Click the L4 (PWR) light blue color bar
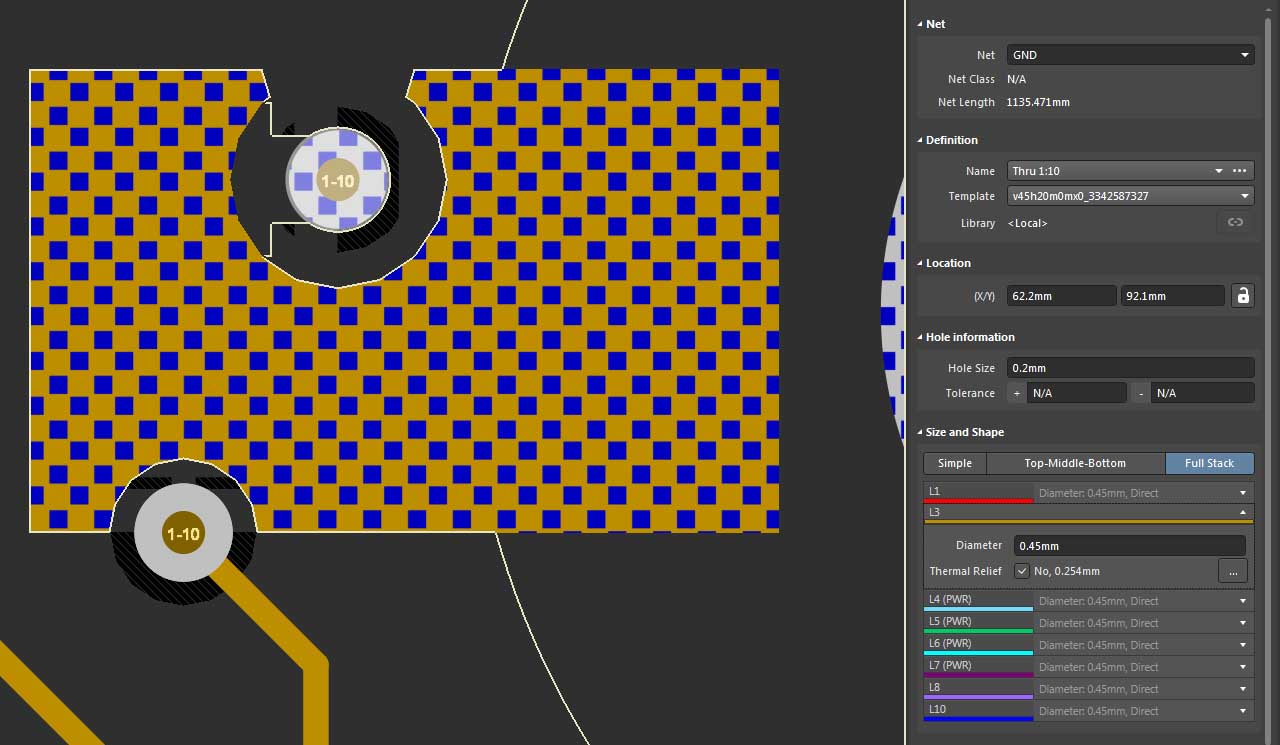 point(978,608)
